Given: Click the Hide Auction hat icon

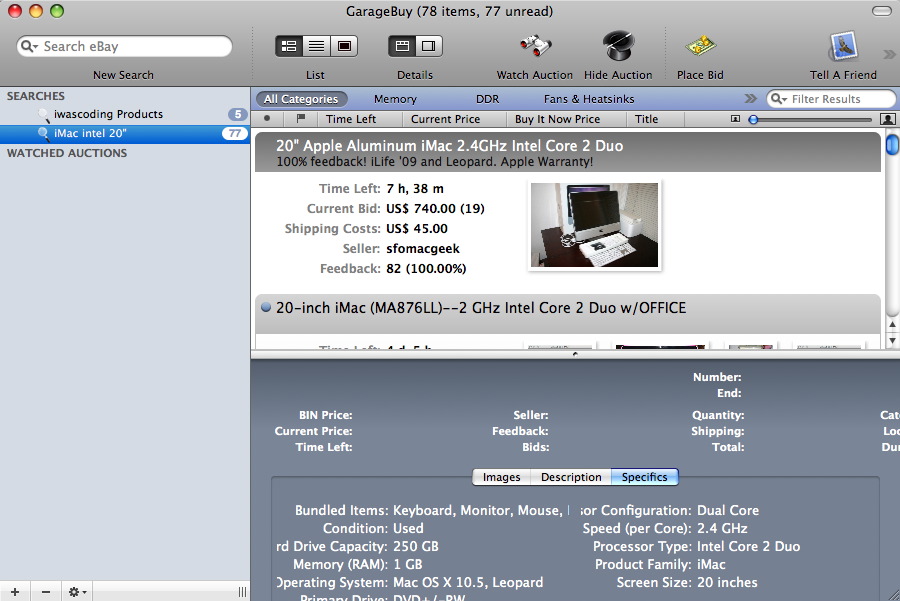Looking at the screenshot, I should [x=618, y=45].
